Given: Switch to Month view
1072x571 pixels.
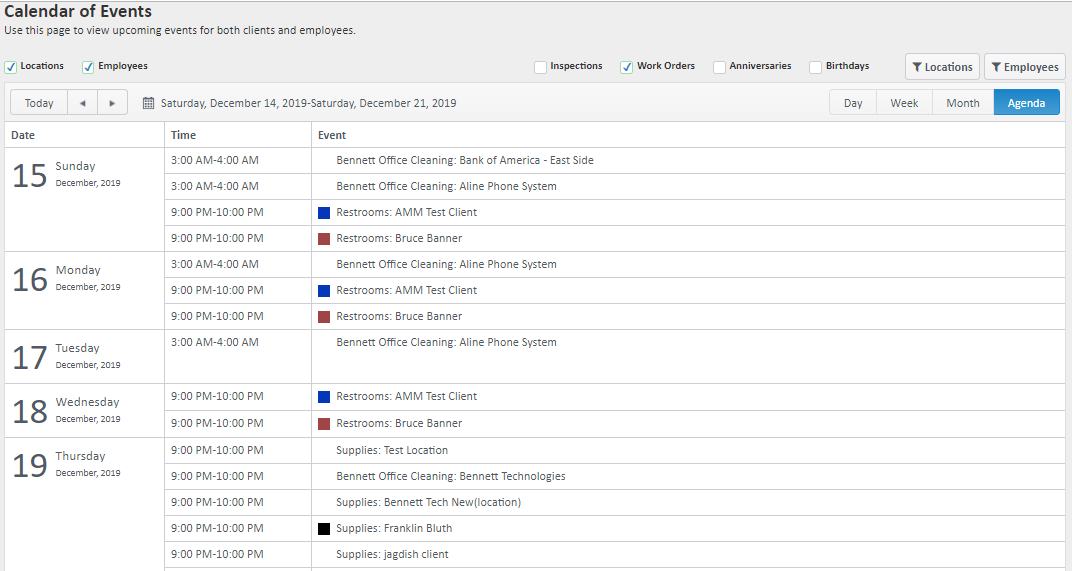Looking at the screenshot, I should point(963,103).
